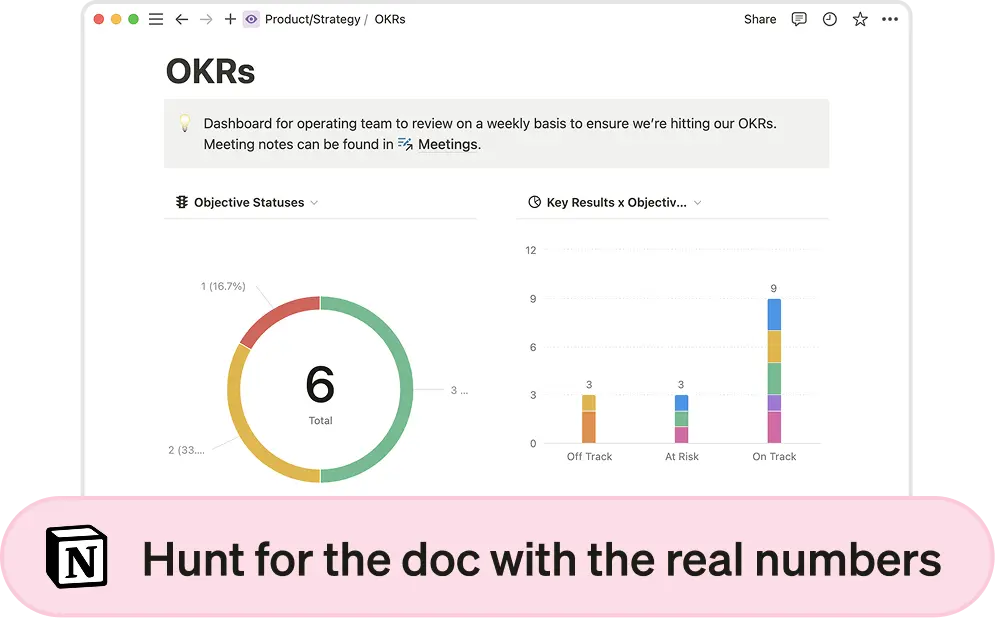Image resolution: width=995 pixels, height=618 pixels.
Task: Select the Objective Statuses view tab
Action: (x=247, y=202)
